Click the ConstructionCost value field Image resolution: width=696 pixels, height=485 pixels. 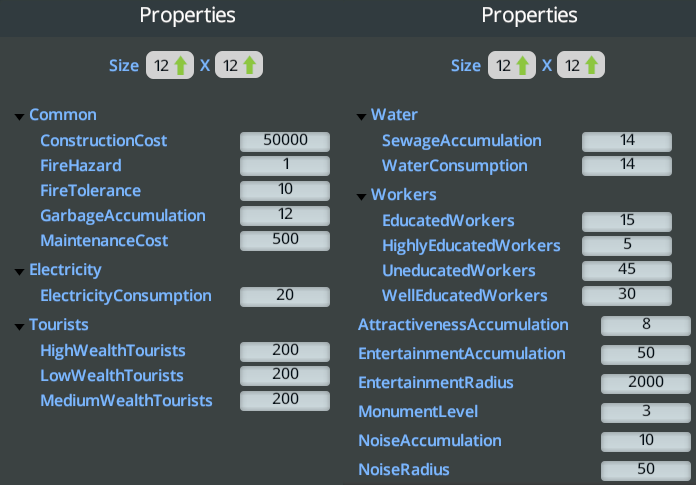point(285,141)
